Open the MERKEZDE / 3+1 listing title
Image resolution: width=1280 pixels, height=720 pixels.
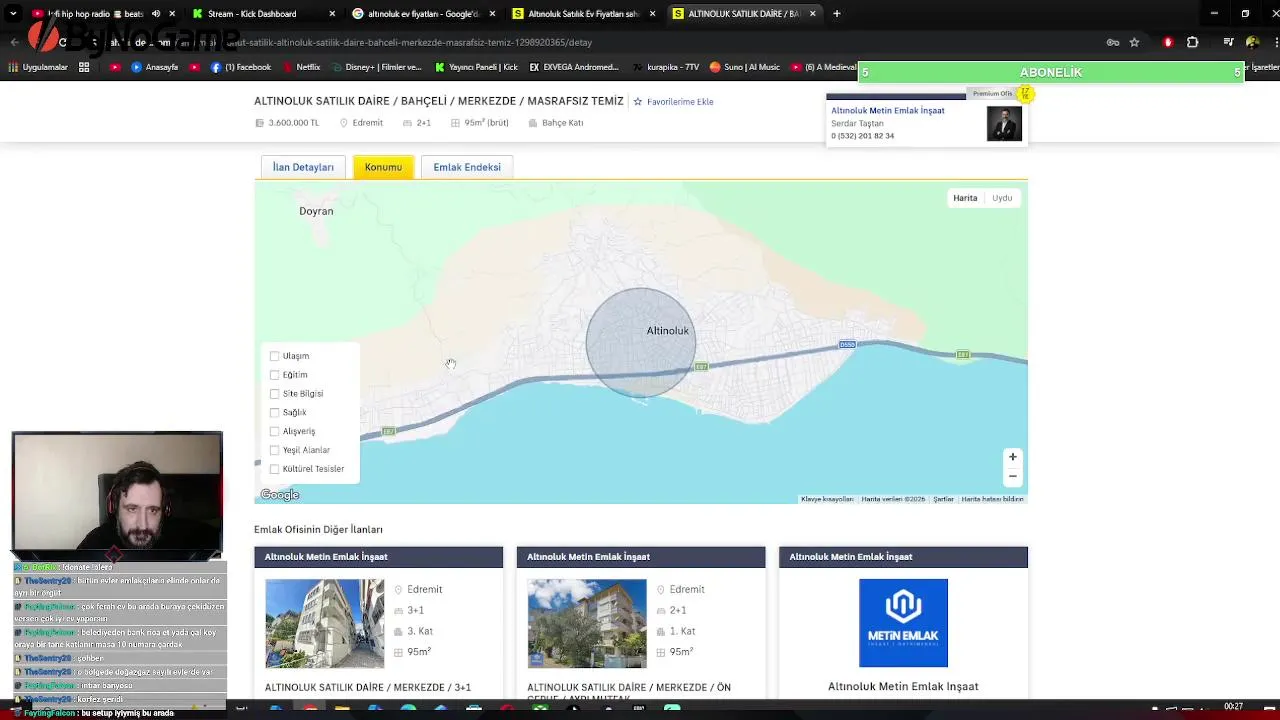pyautogui.click(x=368, y=688)
